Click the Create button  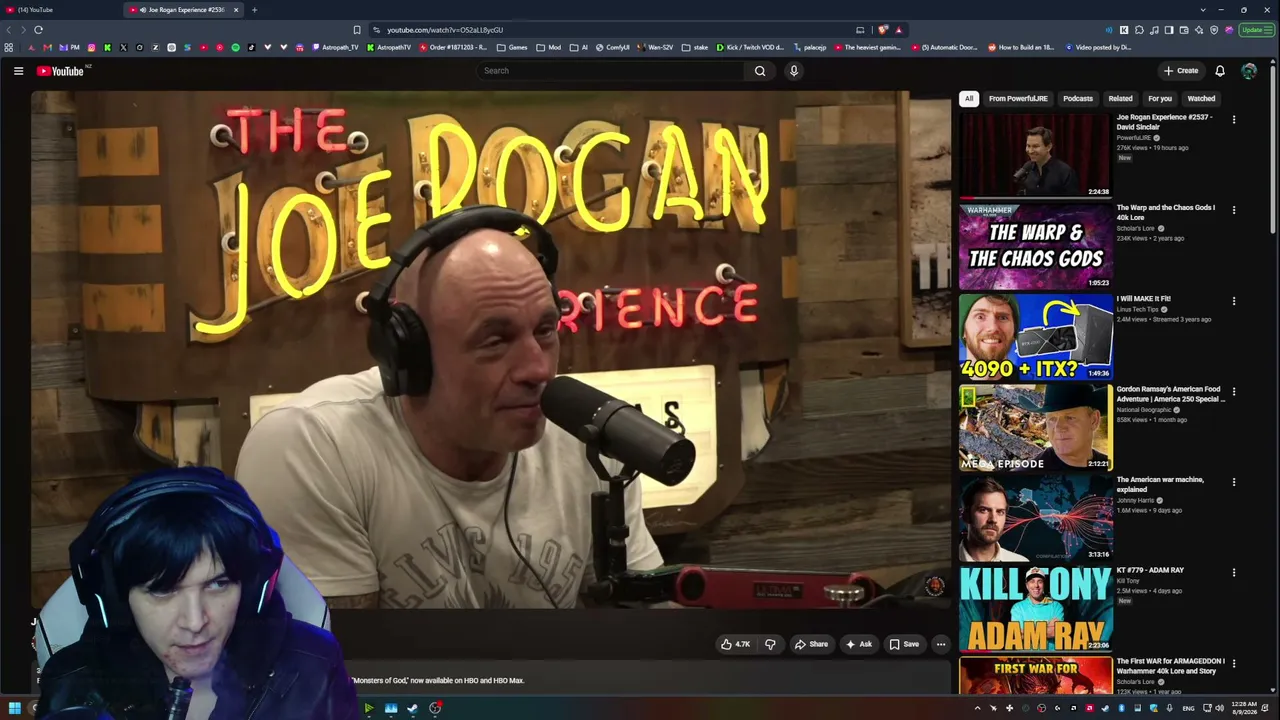tap(1181, 71)
